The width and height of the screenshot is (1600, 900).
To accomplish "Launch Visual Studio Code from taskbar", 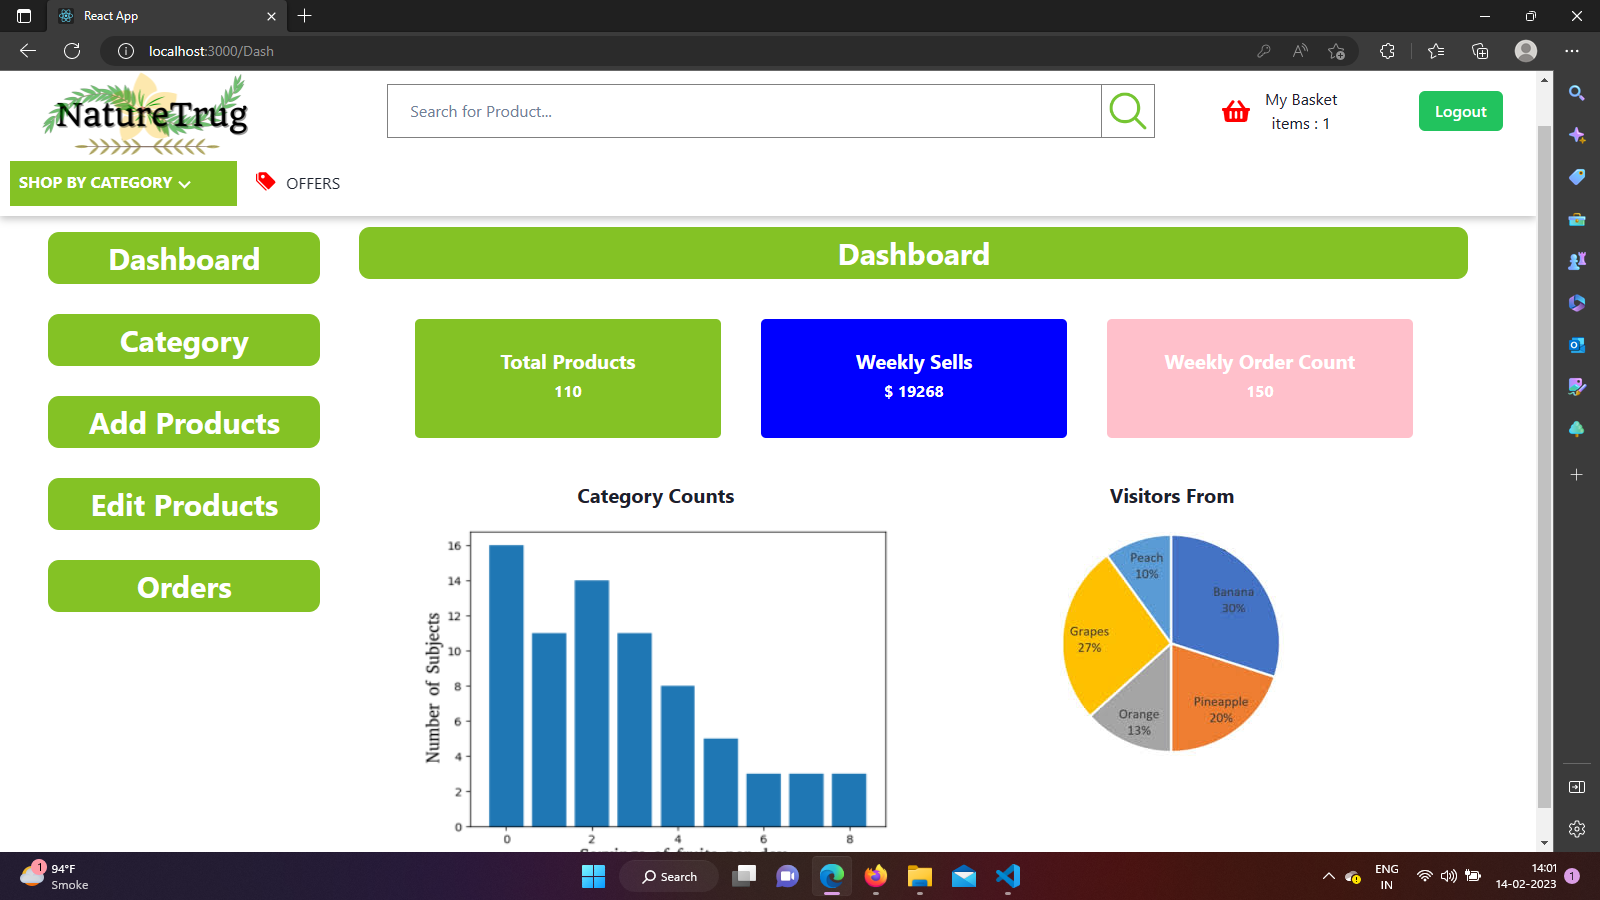I will pos(1008,877).
